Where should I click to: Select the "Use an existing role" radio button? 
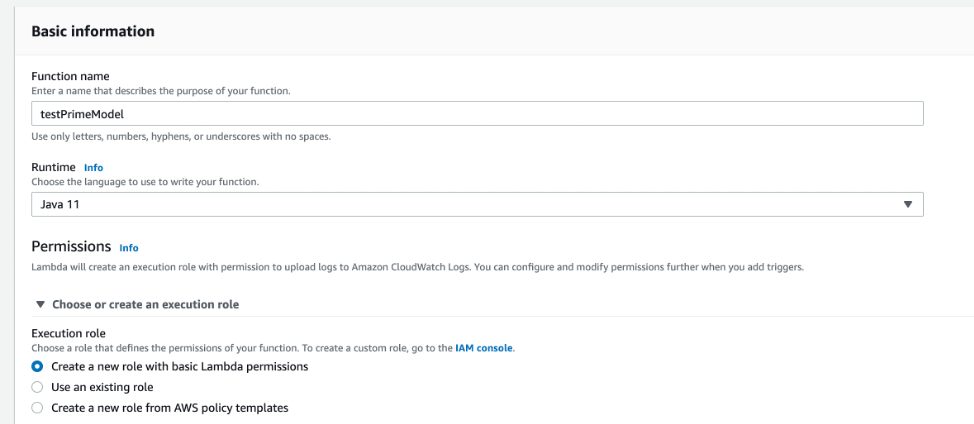coord(38,387)
